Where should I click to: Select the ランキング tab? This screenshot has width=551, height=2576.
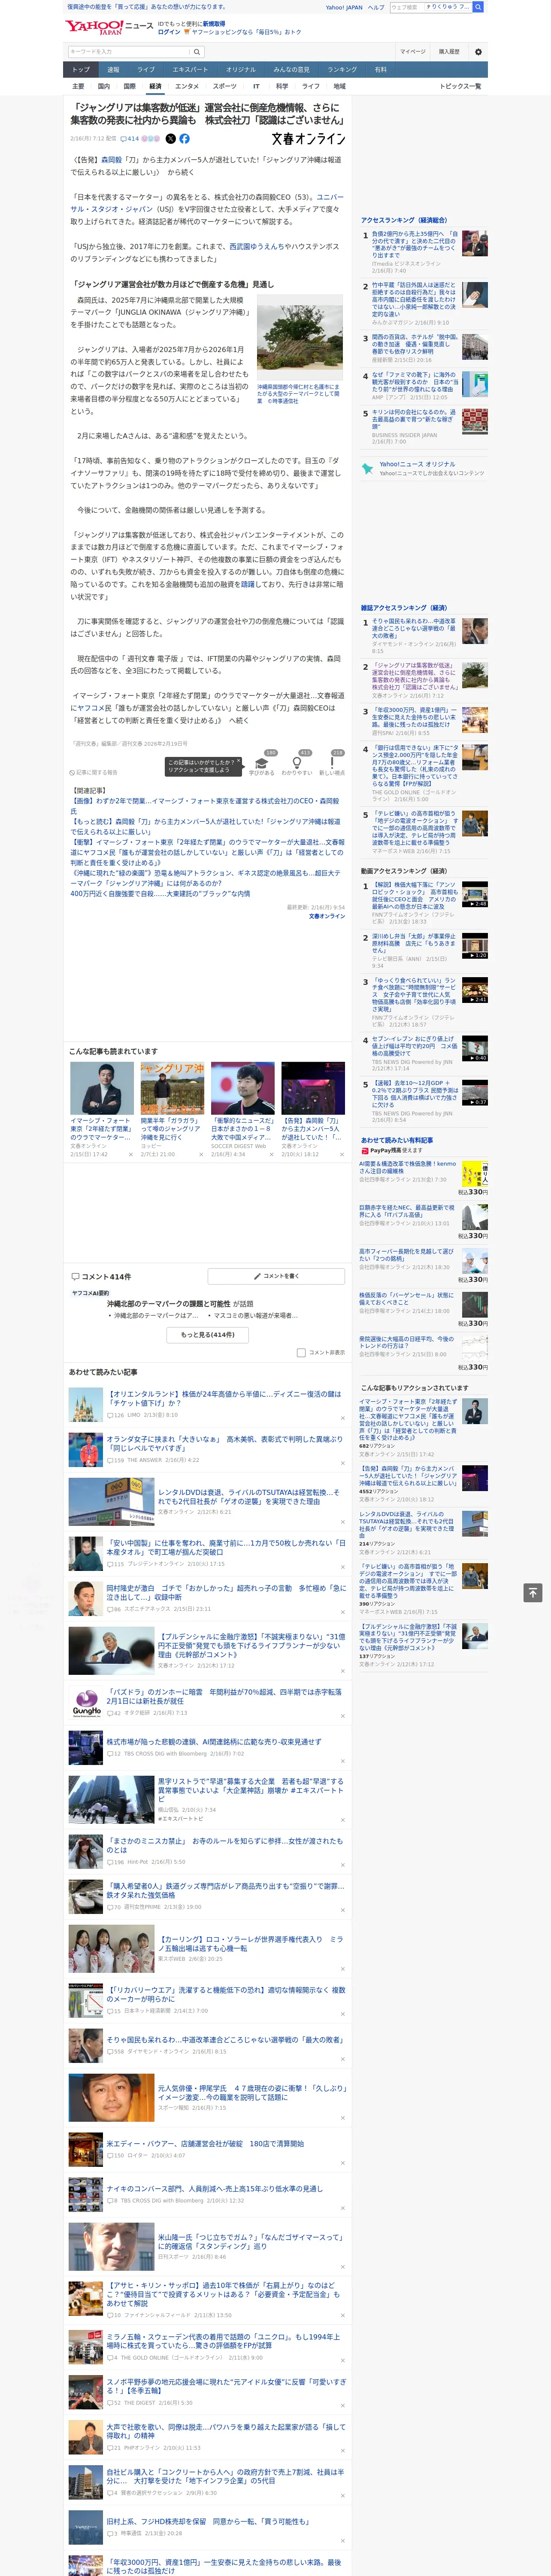342,70
